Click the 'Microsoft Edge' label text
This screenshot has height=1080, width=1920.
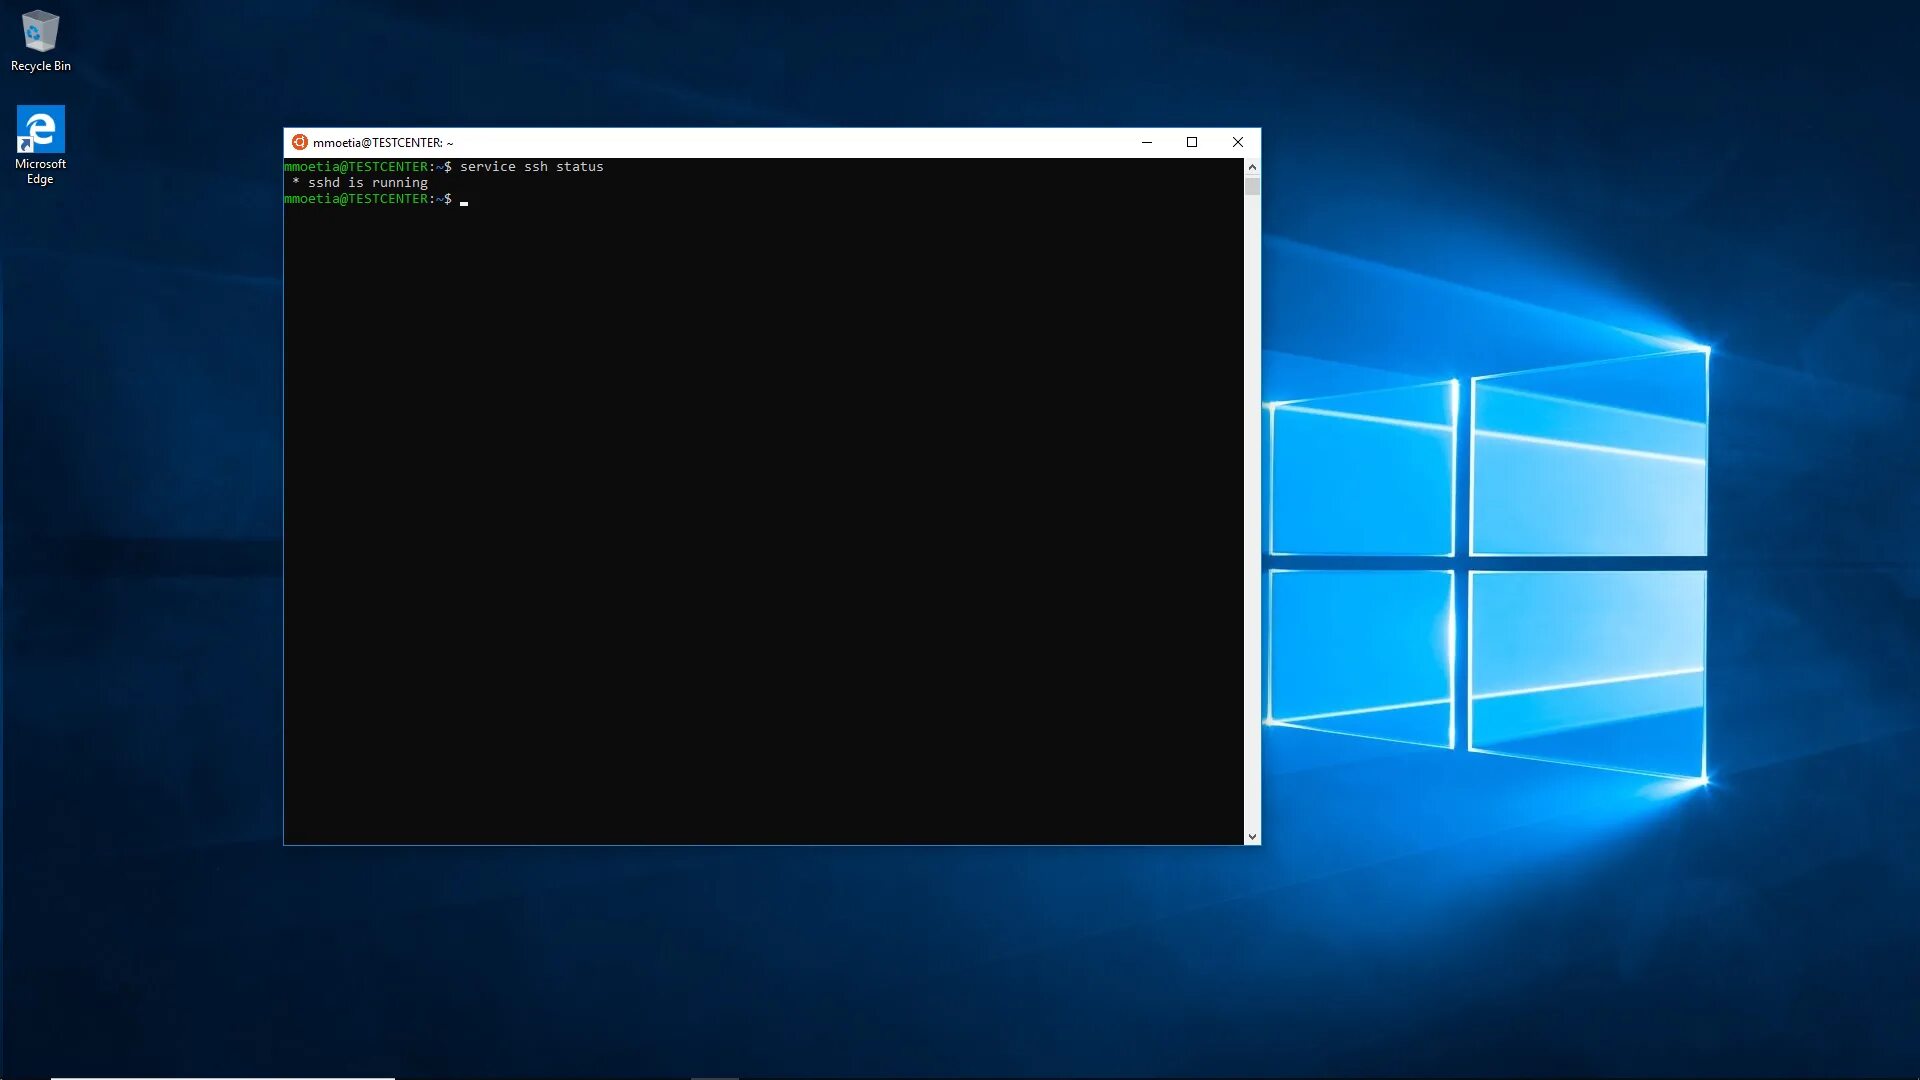point(40,171)
